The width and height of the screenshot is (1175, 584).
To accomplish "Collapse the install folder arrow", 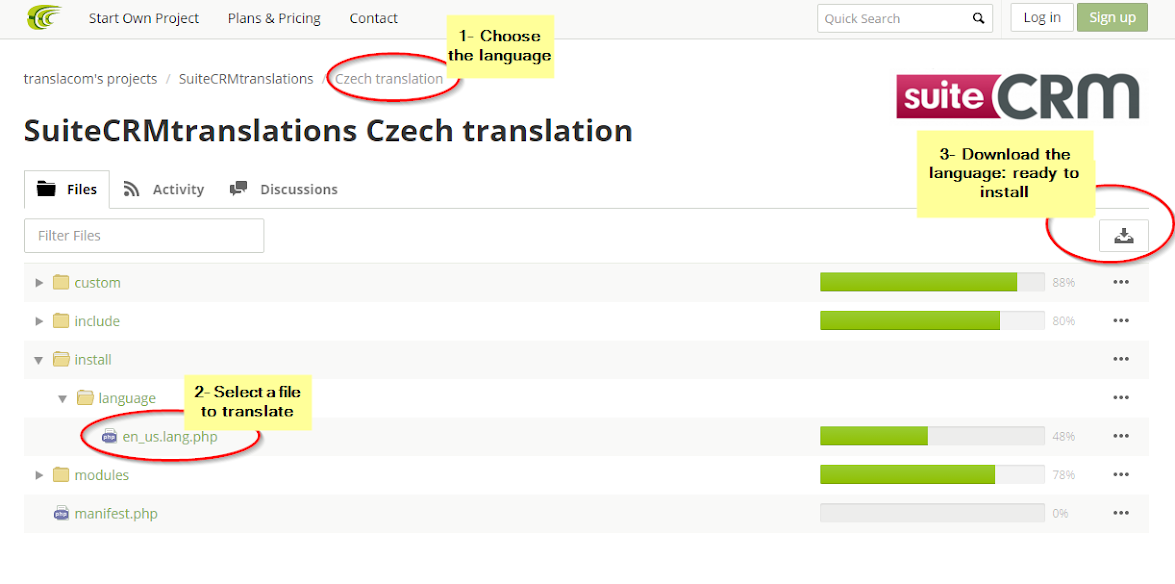I will click(39, 360).
